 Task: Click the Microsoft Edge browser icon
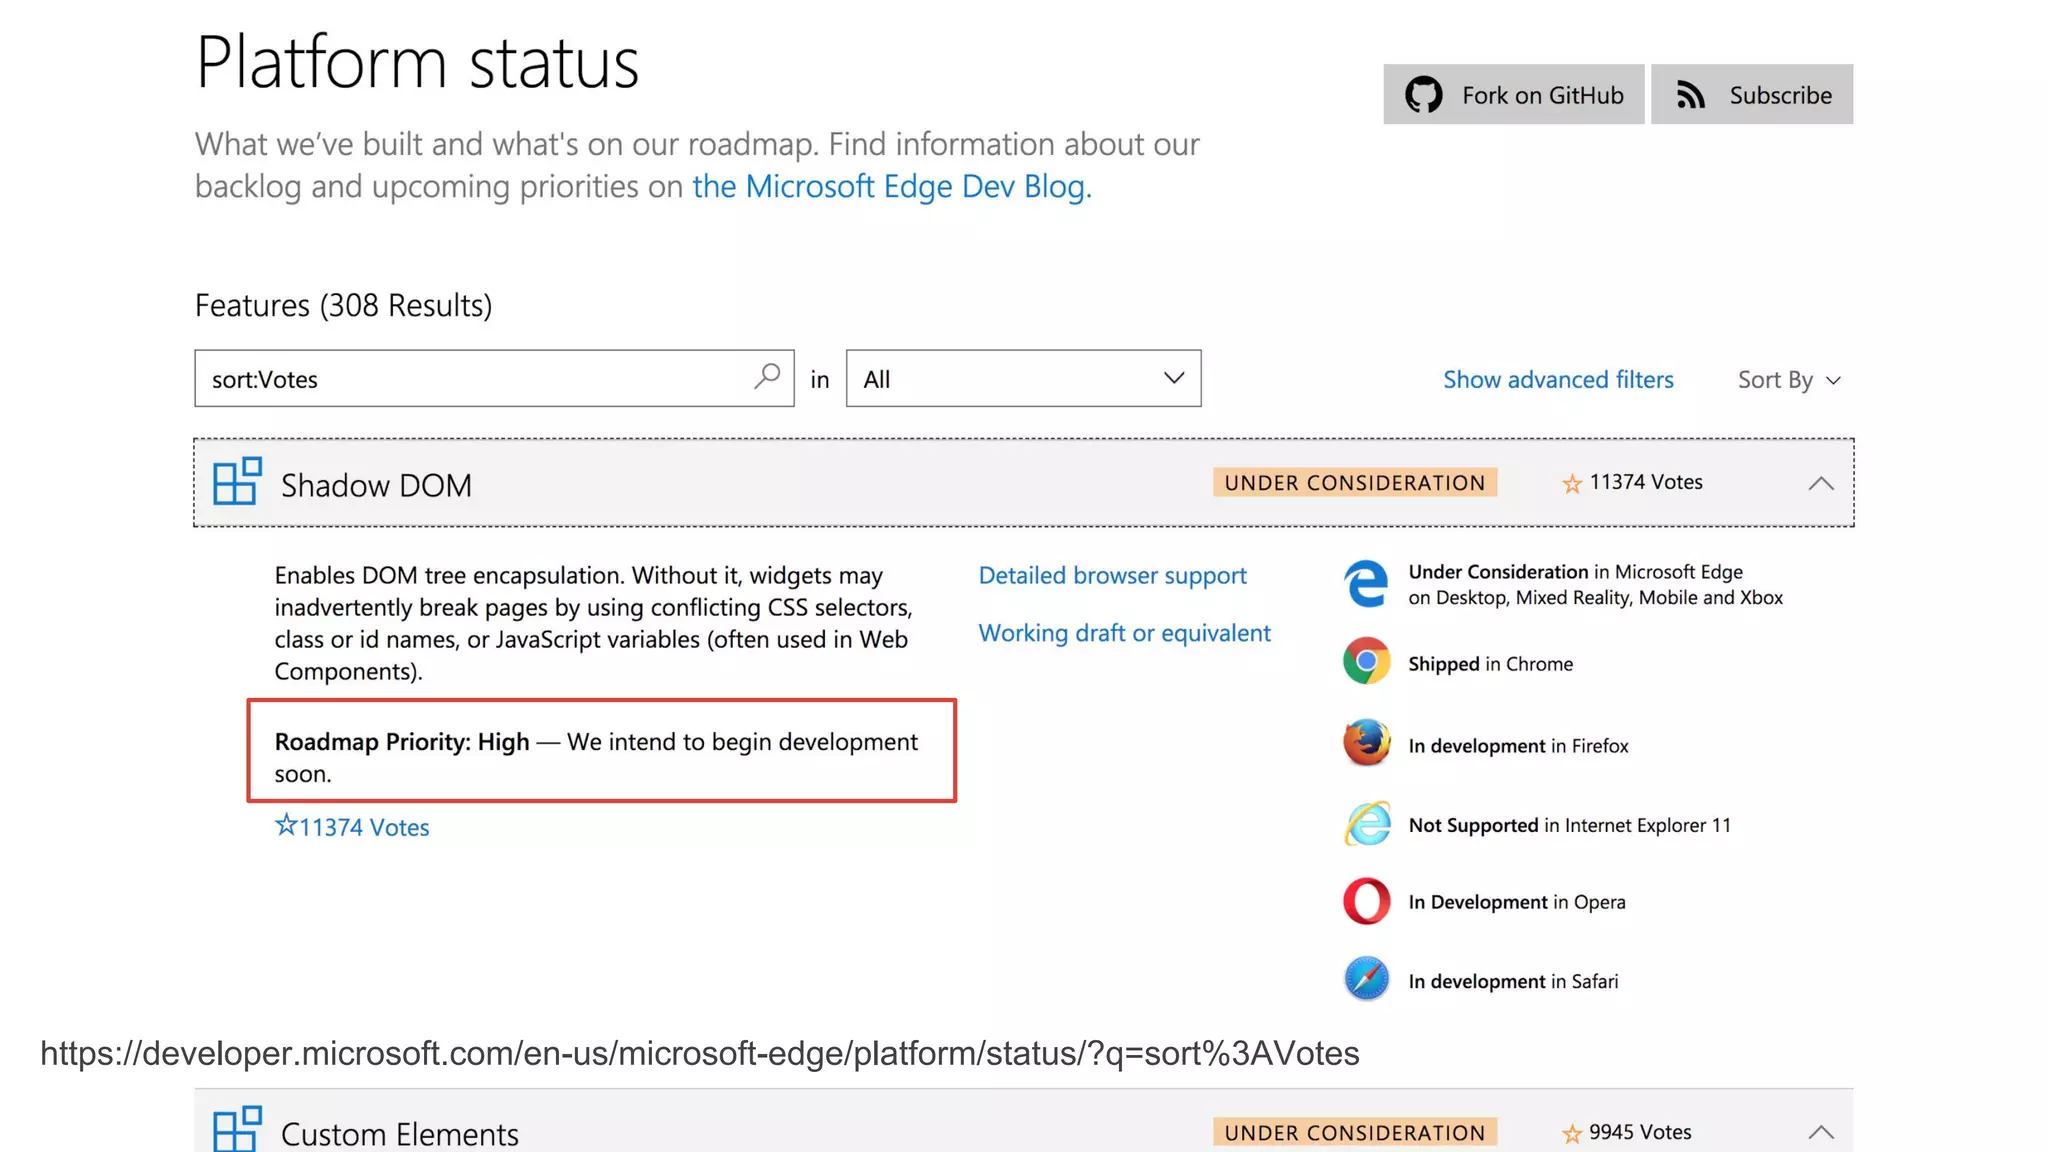point(1366,584)
